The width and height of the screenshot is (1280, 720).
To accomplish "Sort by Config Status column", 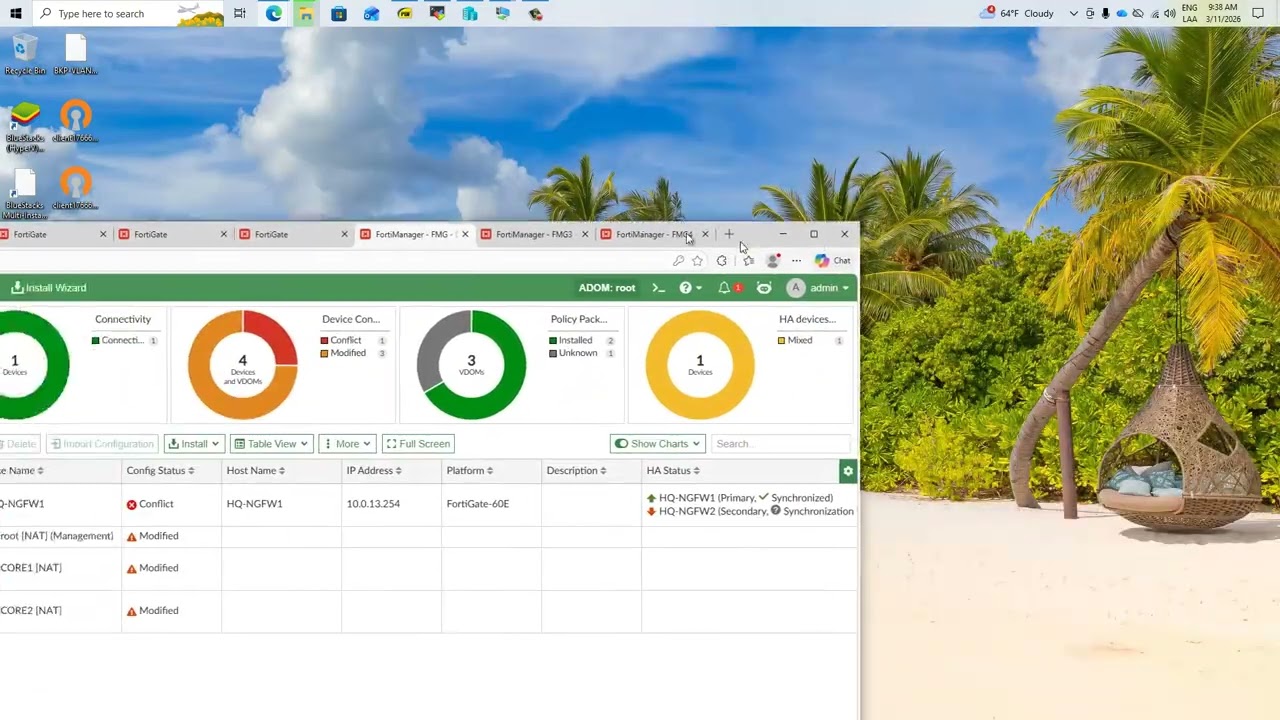I will coord(160,471).
